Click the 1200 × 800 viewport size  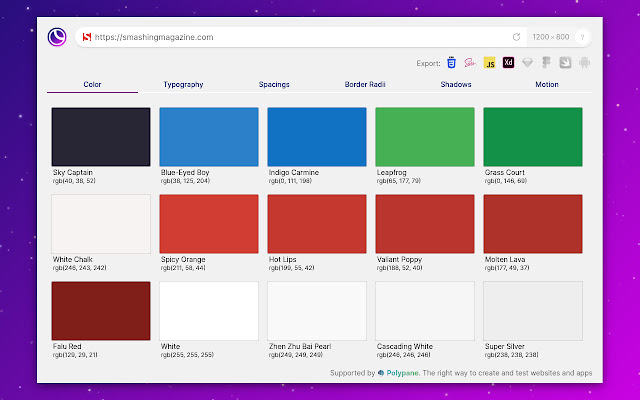550,37
